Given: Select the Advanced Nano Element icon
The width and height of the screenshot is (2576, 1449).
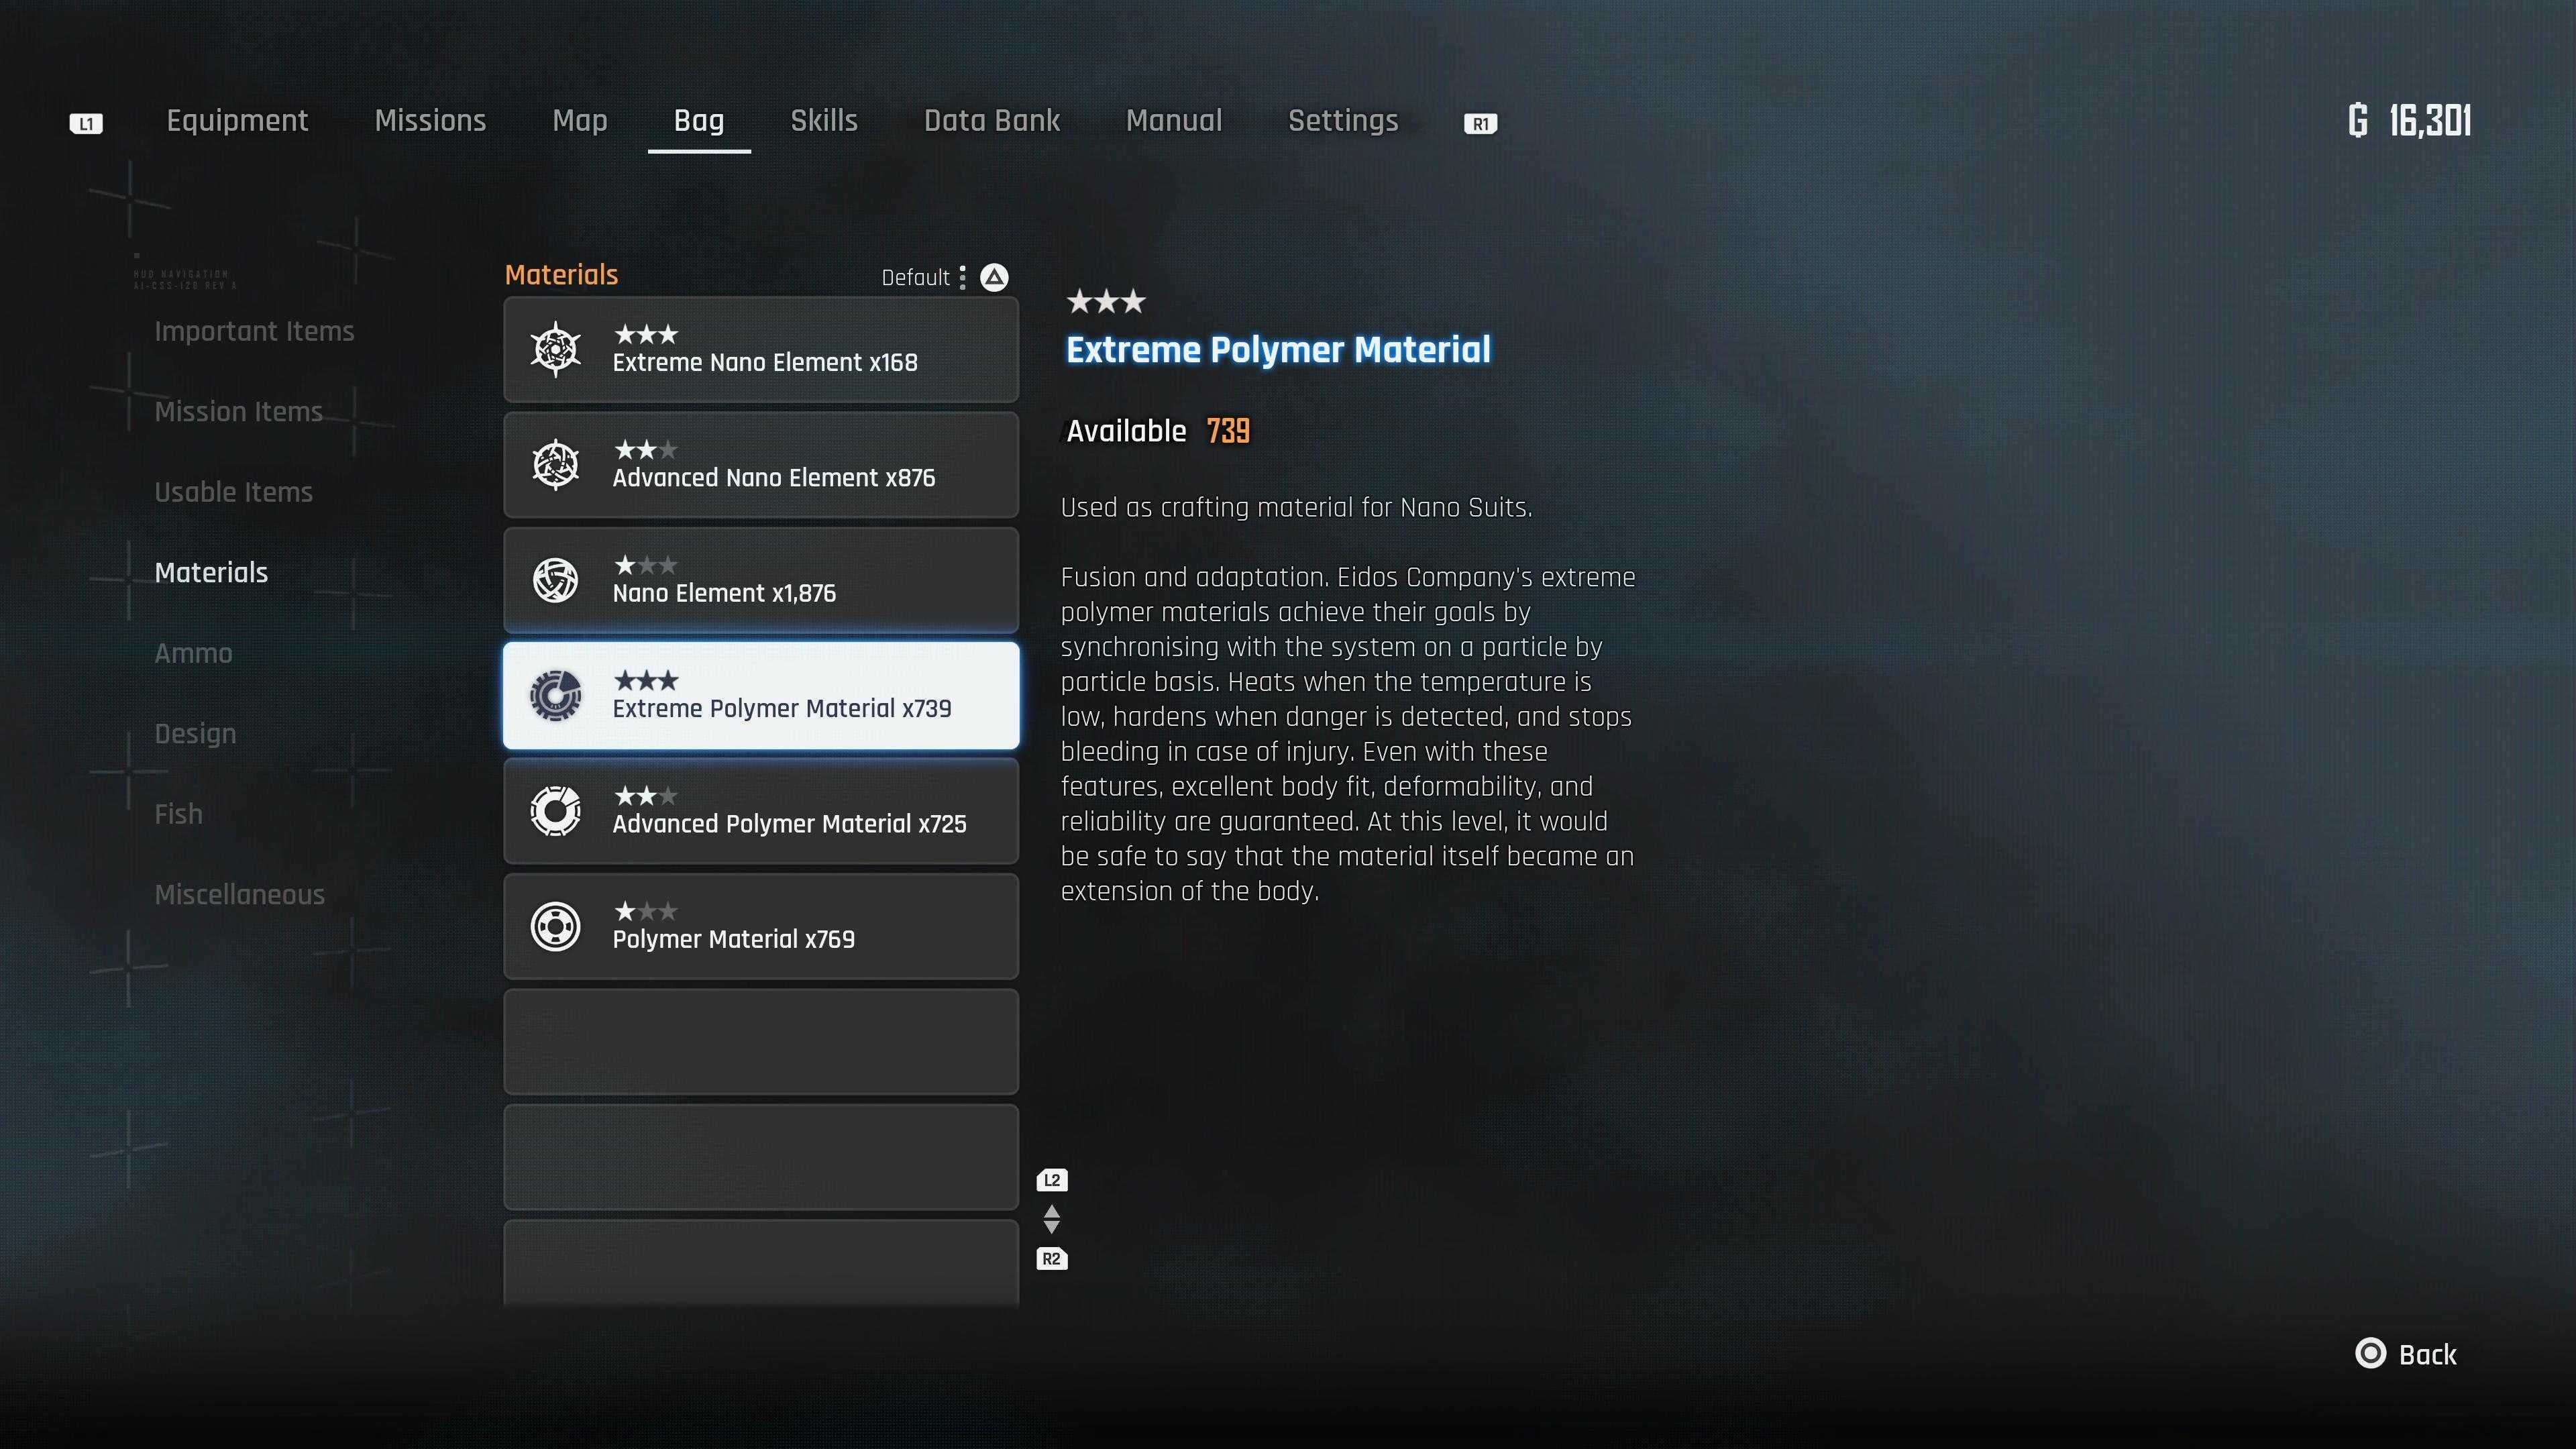Looking at the screenshot, I should pos(555,464).
